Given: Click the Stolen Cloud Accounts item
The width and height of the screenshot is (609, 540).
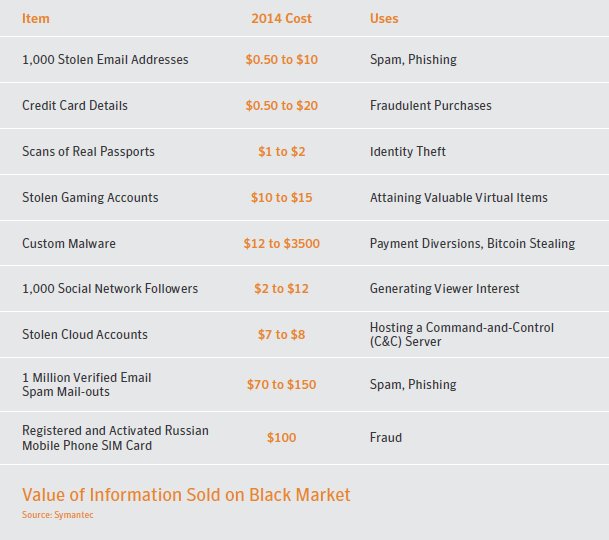Looking at the screenshot, I should pos(85,334).
